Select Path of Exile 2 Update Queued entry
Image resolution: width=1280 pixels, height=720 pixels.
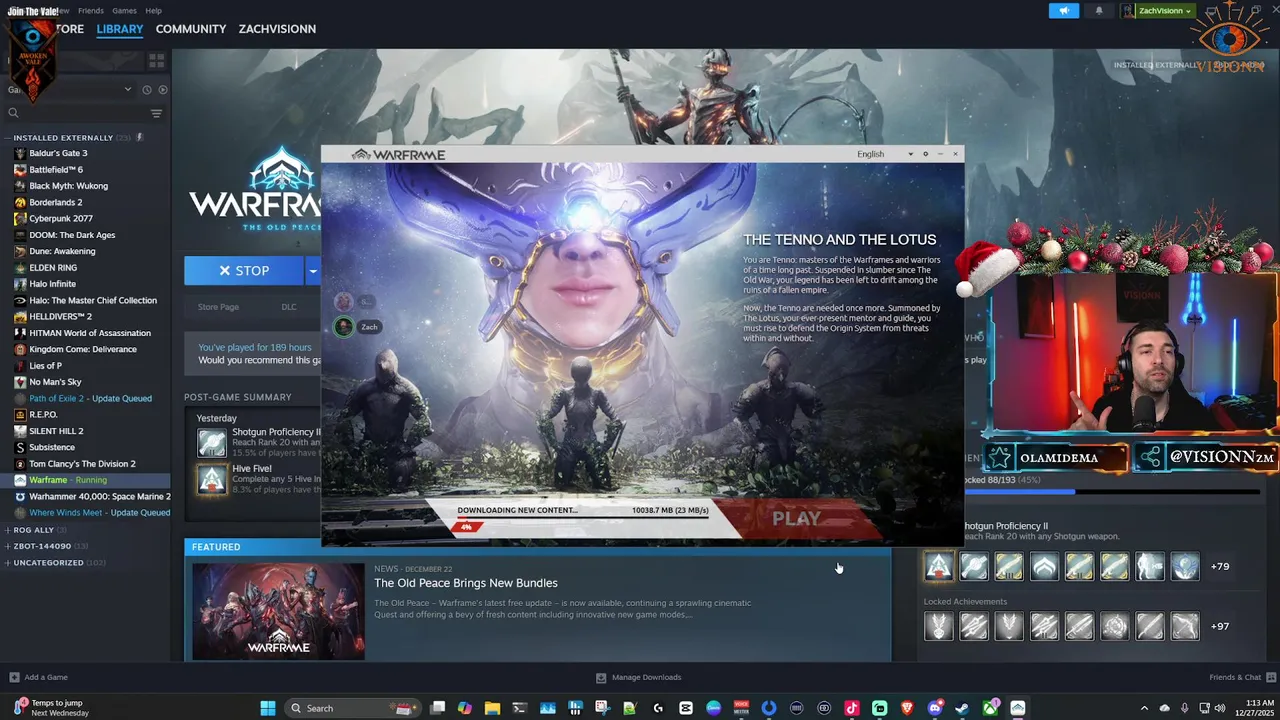click(90, 398)
